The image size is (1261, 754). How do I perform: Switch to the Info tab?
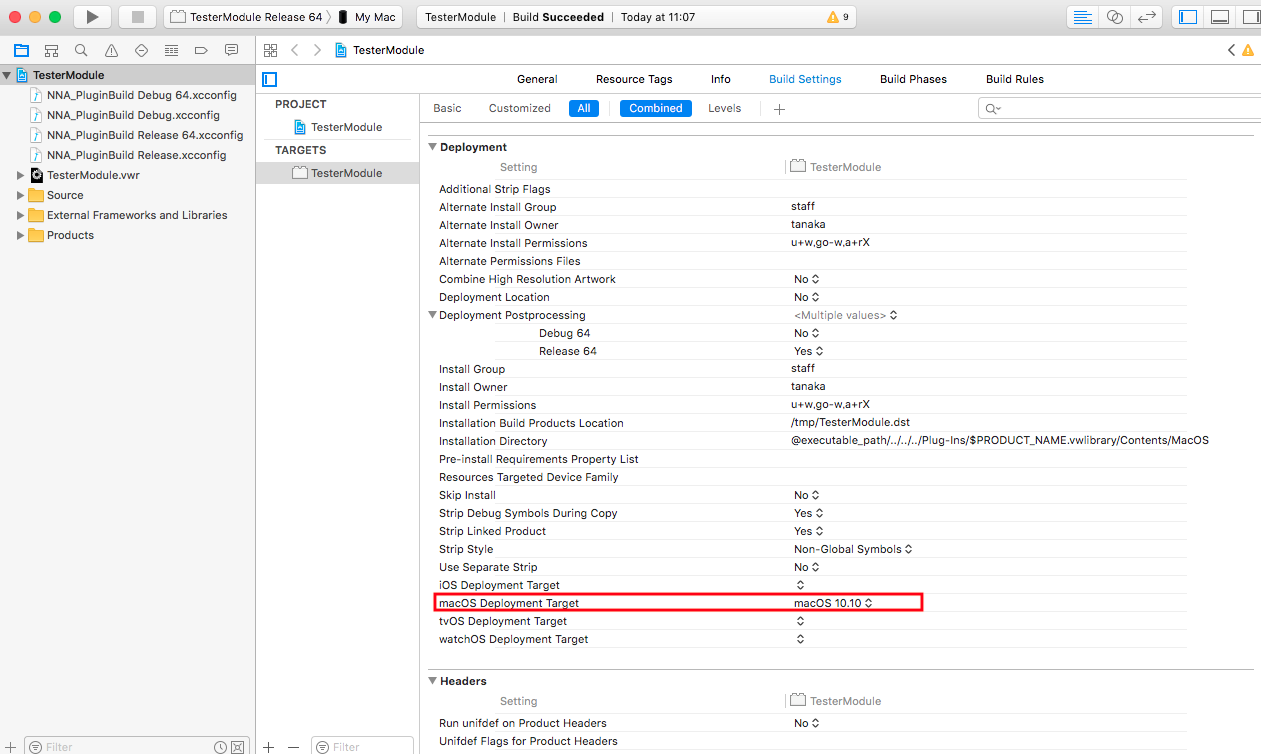pos(721,79)
